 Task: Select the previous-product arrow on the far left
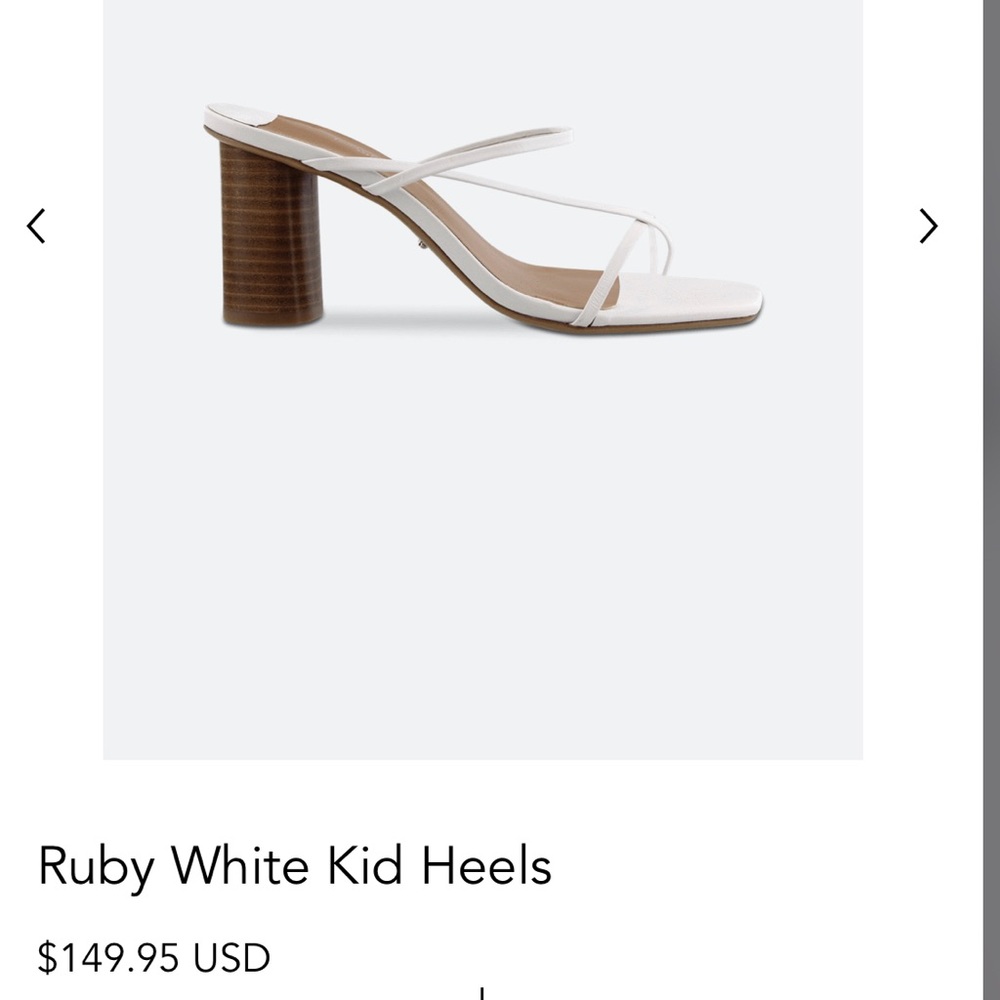(x=36, y=227)
